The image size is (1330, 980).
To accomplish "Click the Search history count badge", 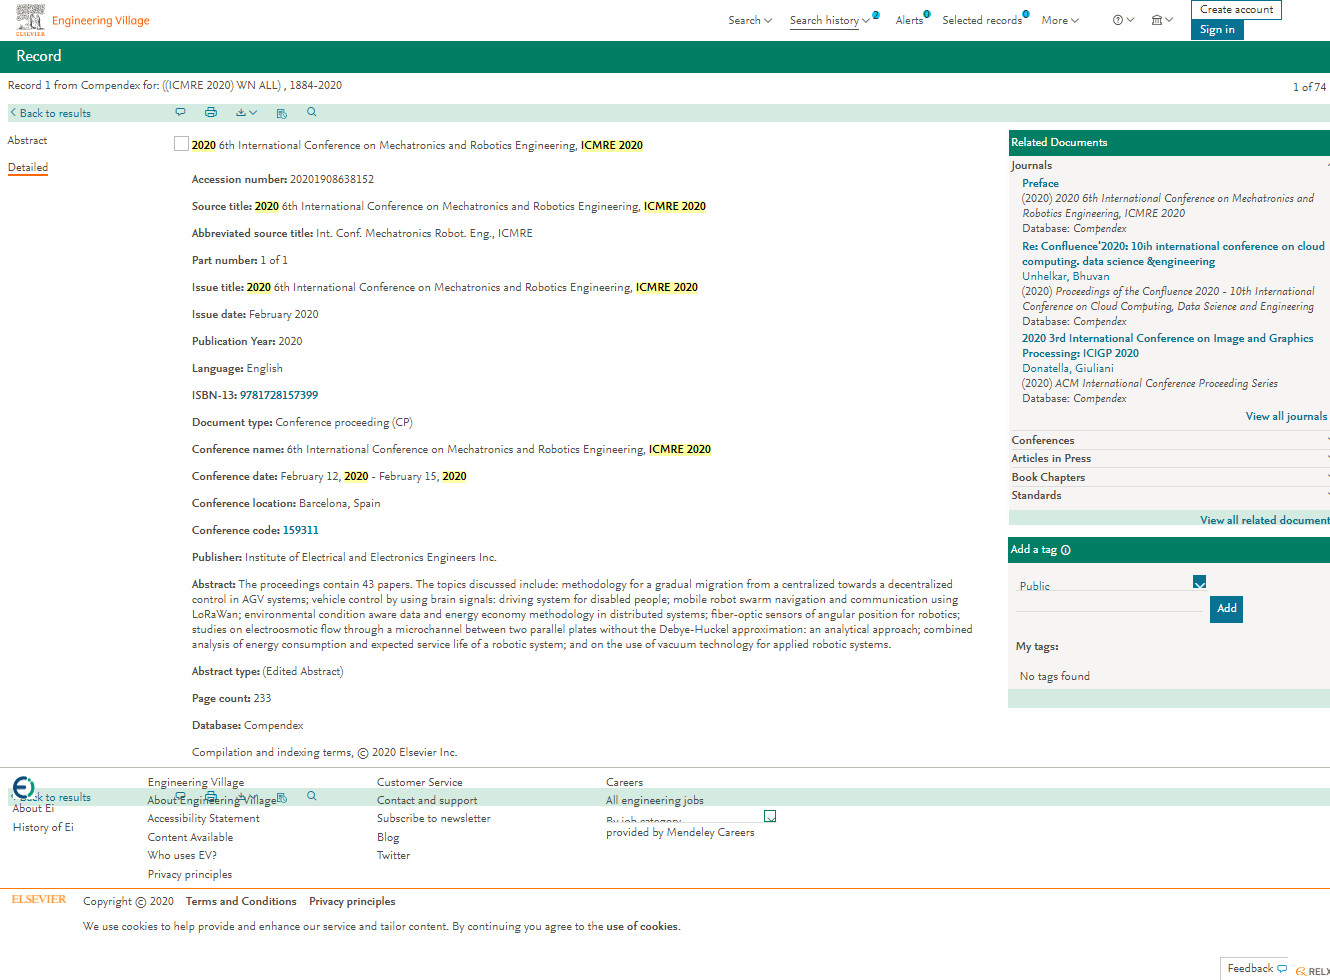I will [x=876, y=14].
